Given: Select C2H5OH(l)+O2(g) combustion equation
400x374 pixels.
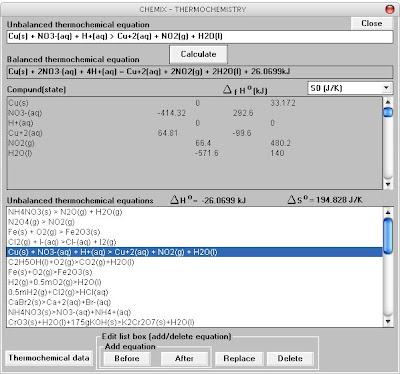Looking at the screenshot, I should click(x=195, y=262).
